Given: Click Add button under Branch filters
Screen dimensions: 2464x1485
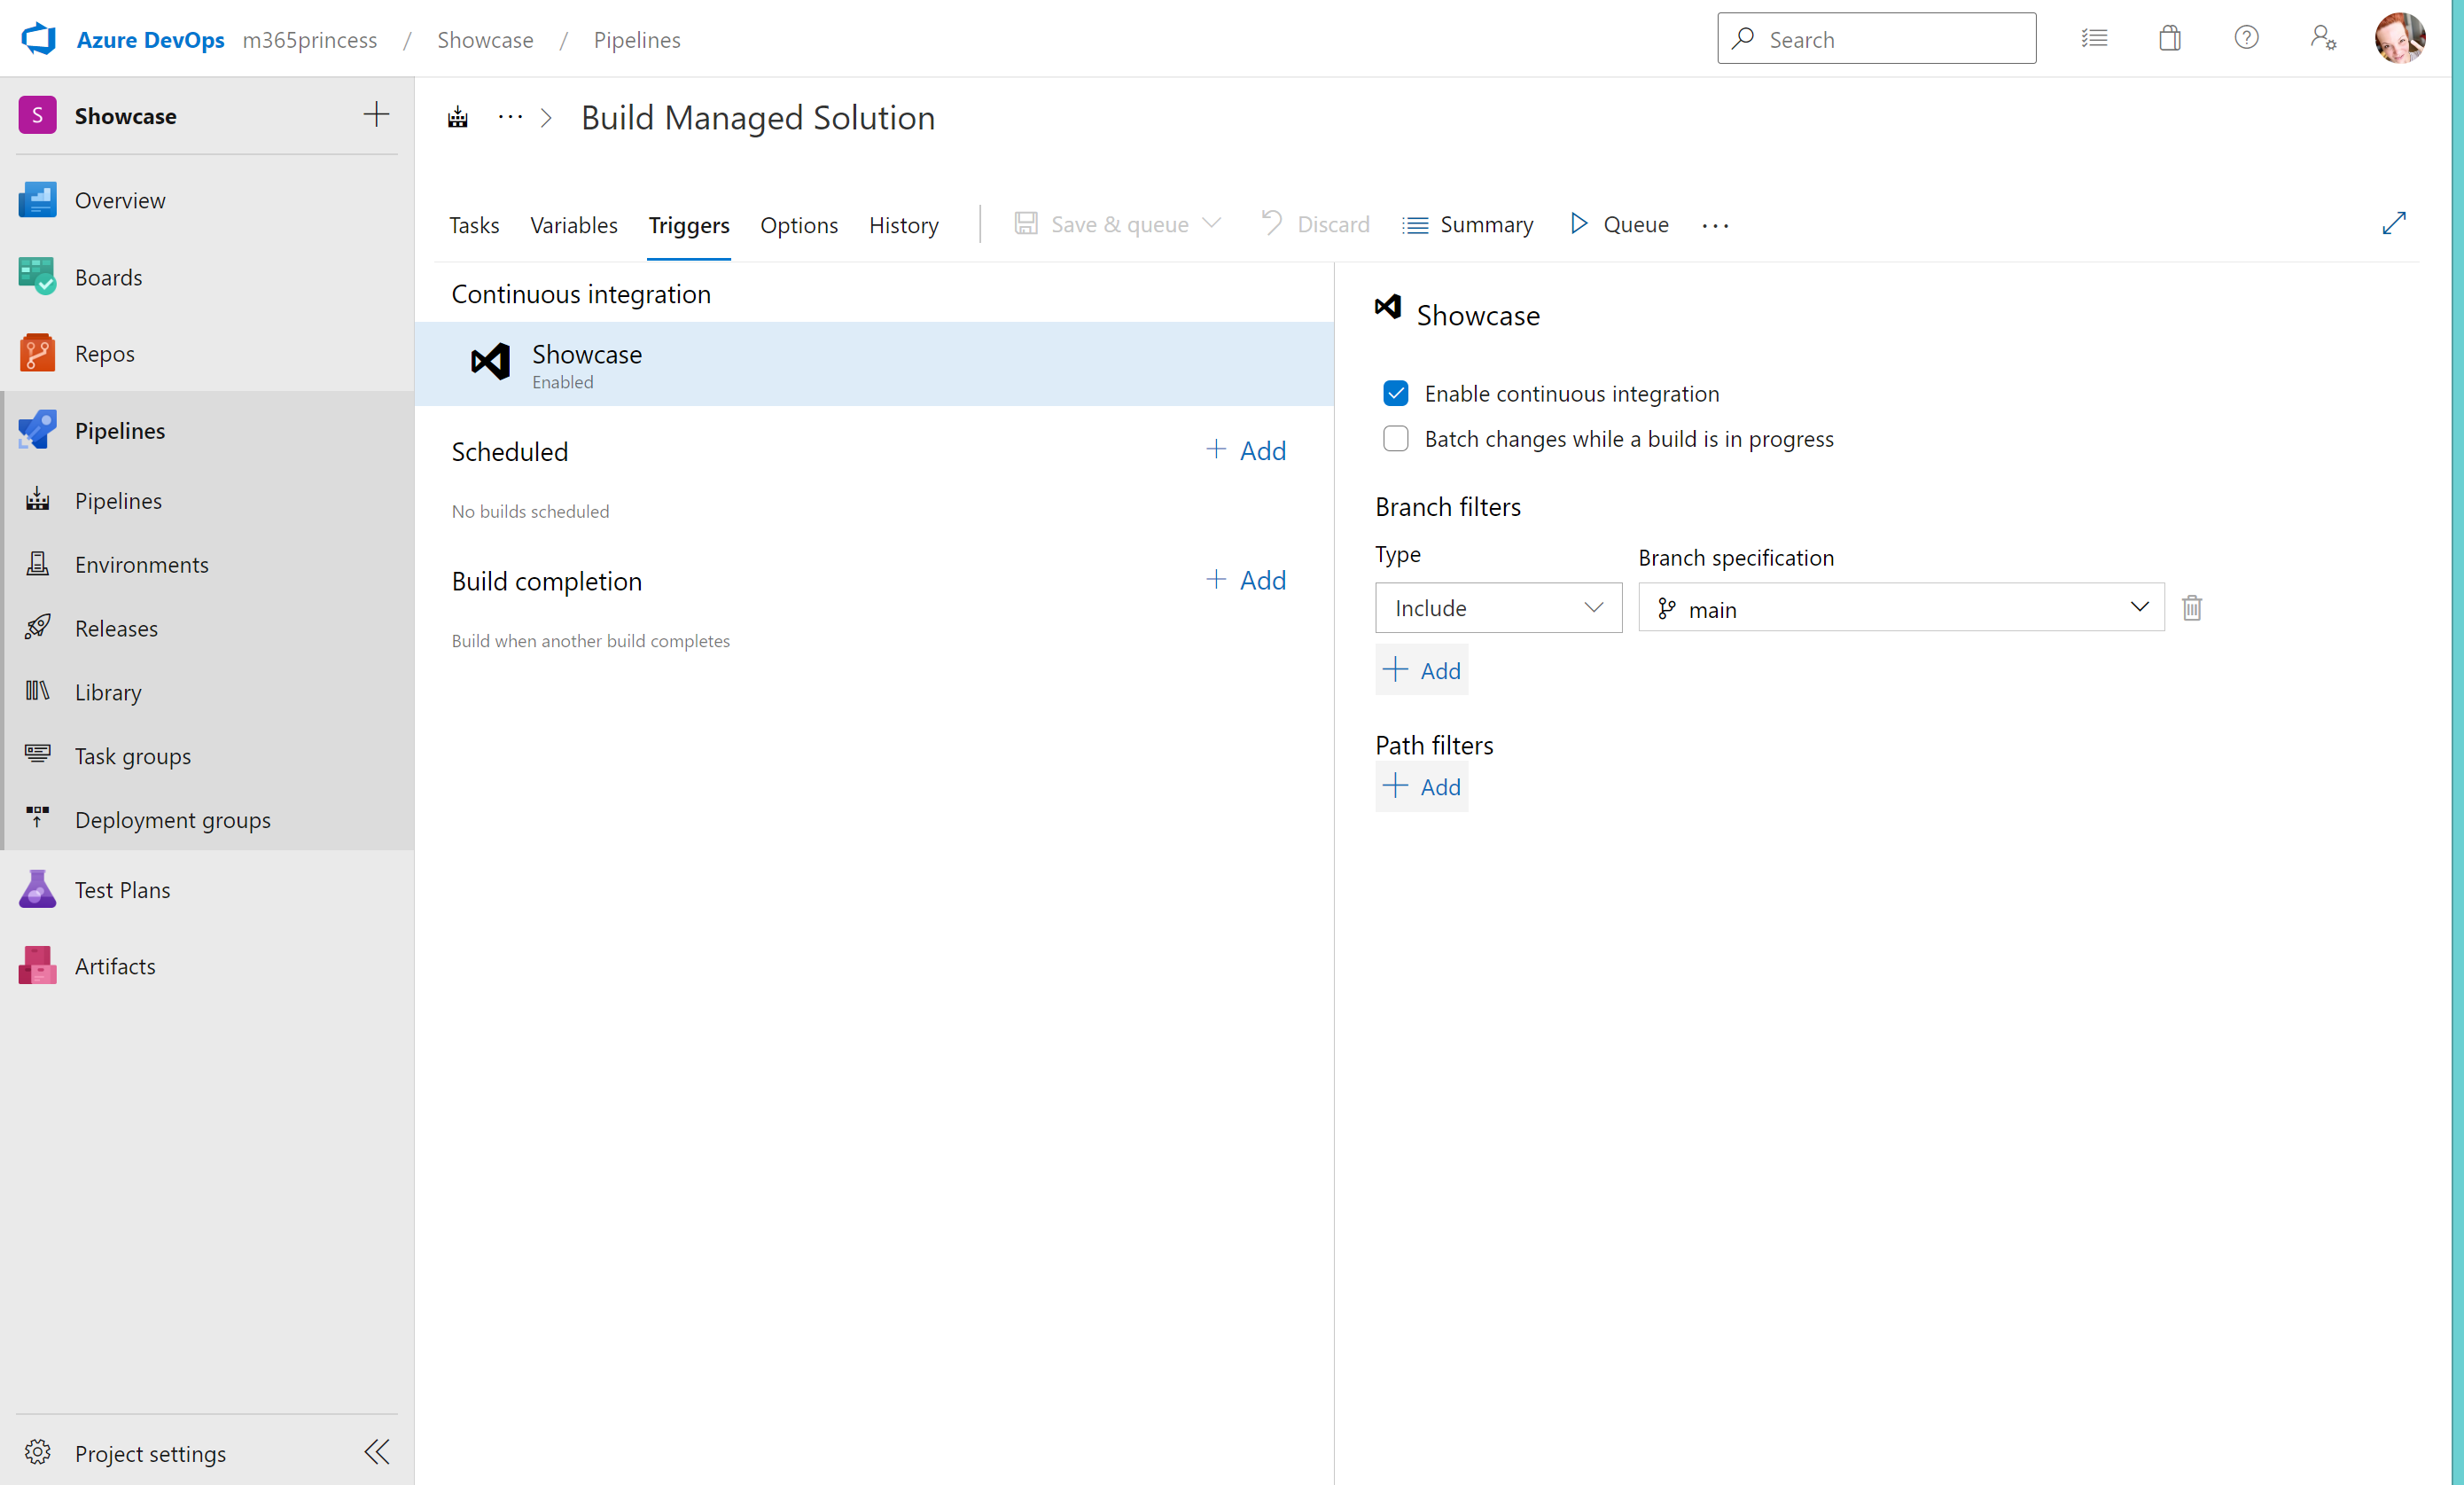Looking at the screenshot, I should tap(1420, 668).
